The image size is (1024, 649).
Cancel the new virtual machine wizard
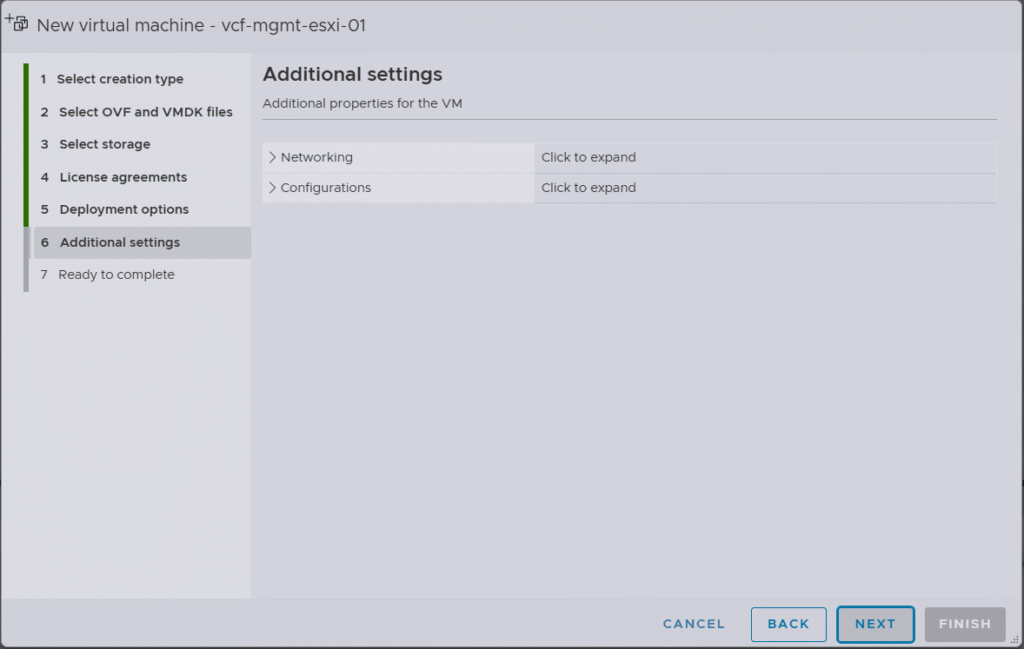[693, 624]
